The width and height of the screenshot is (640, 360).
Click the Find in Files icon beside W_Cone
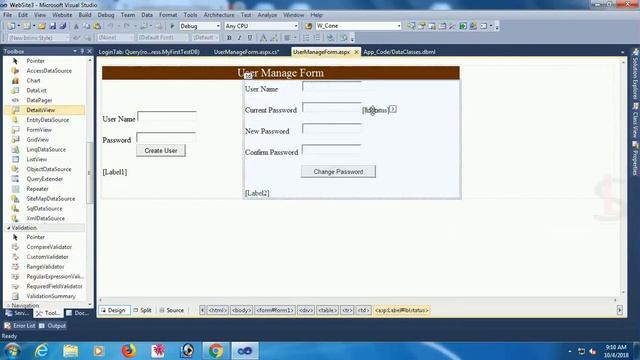pyautogui.click(x=308, y=26)
